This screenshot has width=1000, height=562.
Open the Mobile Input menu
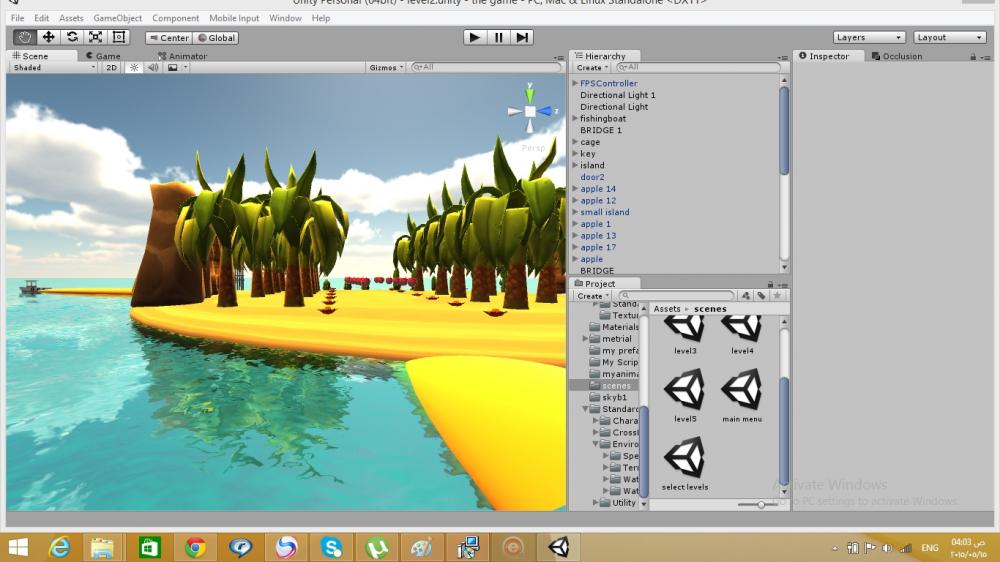234,18
